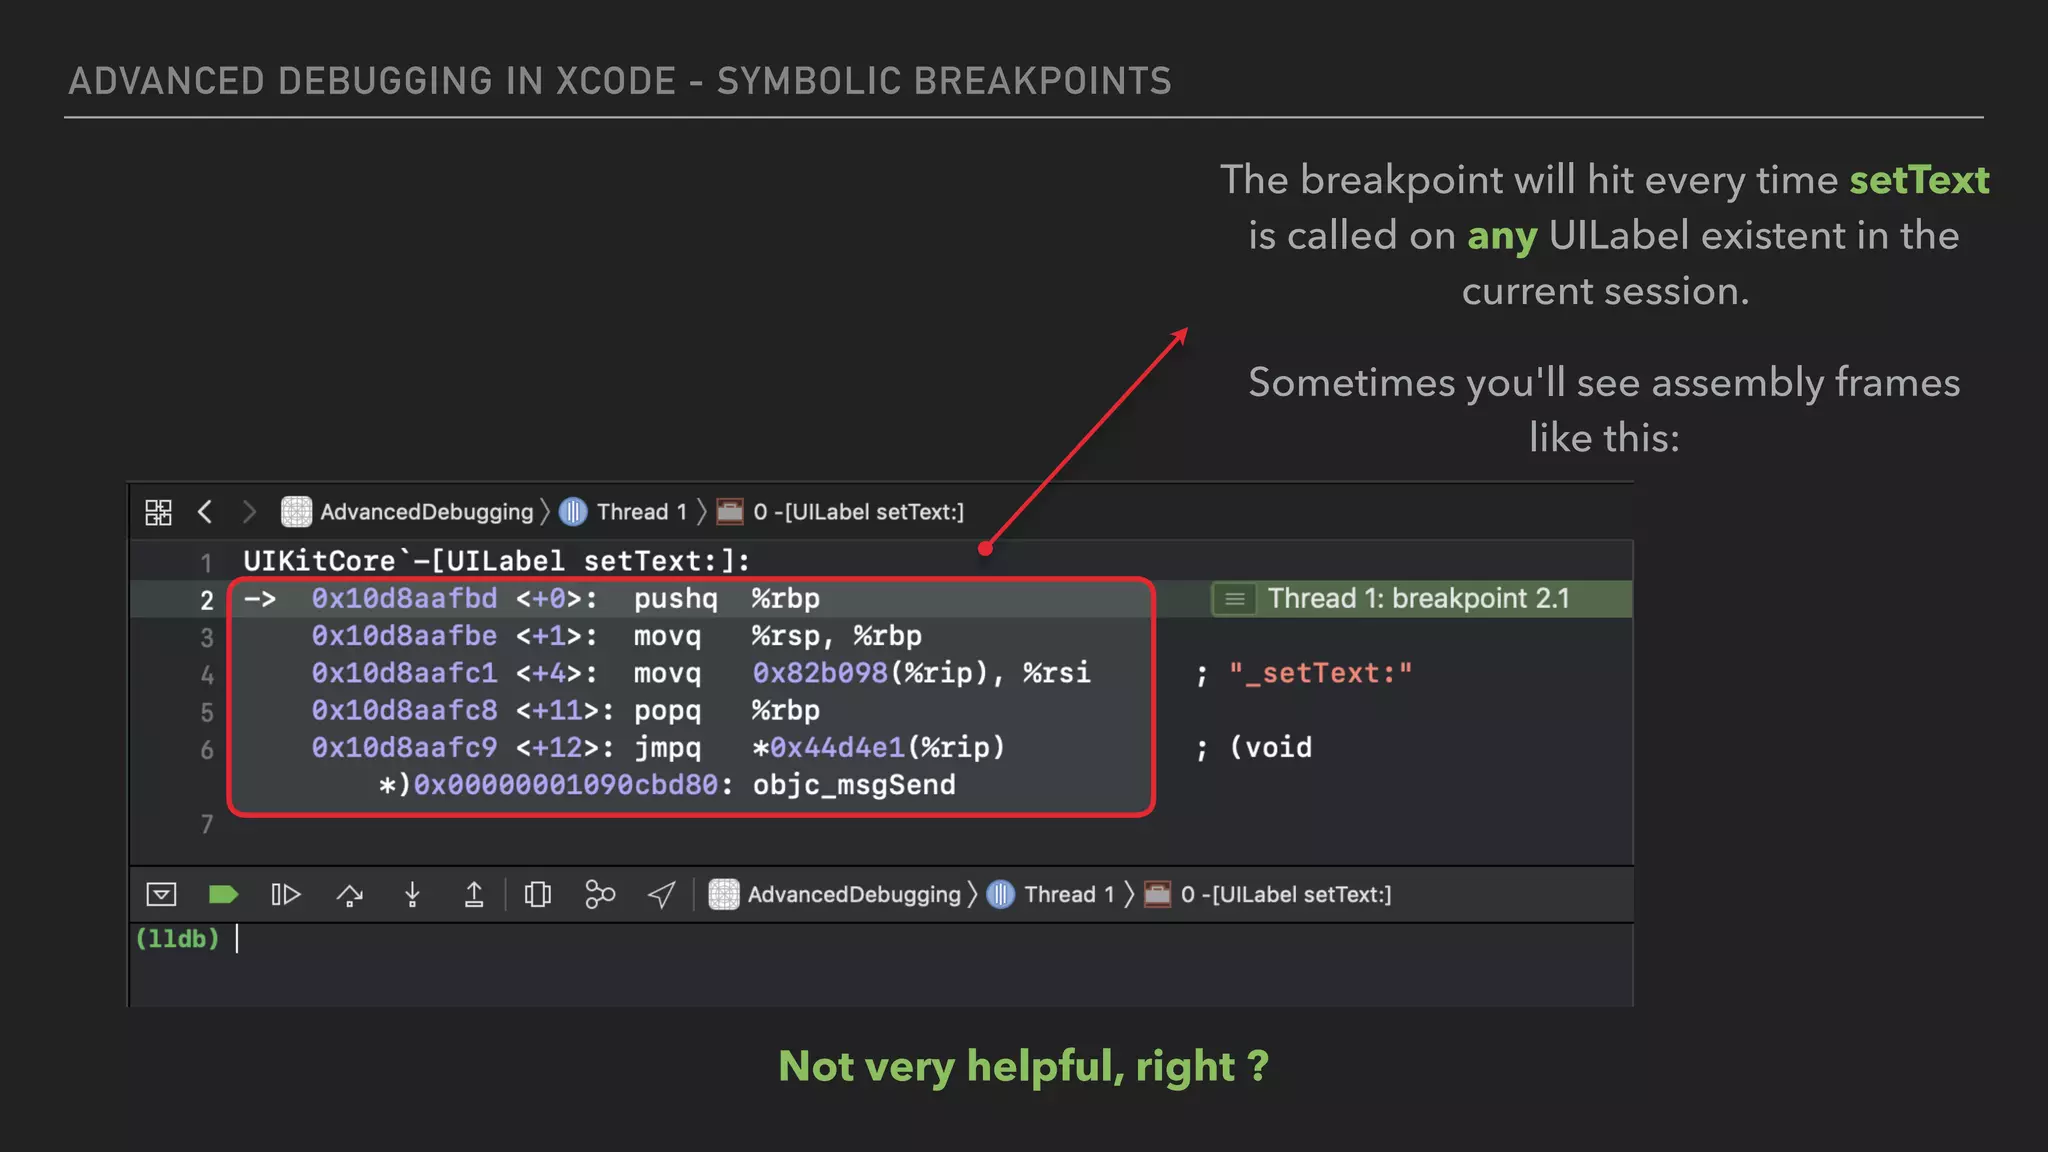The image size is (2048, 1152).
Task: Select AdvancedDebugging process in debug bar
Action: point(854,894)
